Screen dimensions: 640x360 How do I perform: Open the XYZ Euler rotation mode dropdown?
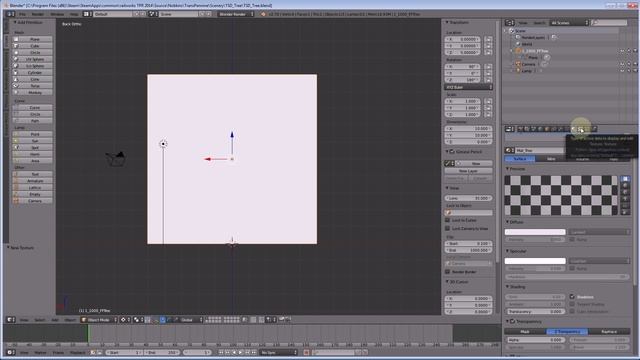pyautogui.click(x=468, y=87)
